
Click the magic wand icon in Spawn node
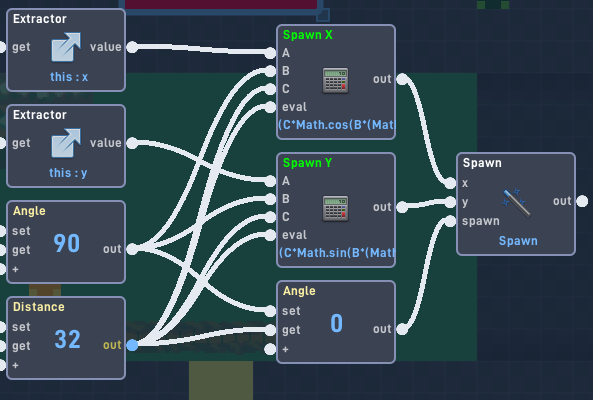click(517, 203)
